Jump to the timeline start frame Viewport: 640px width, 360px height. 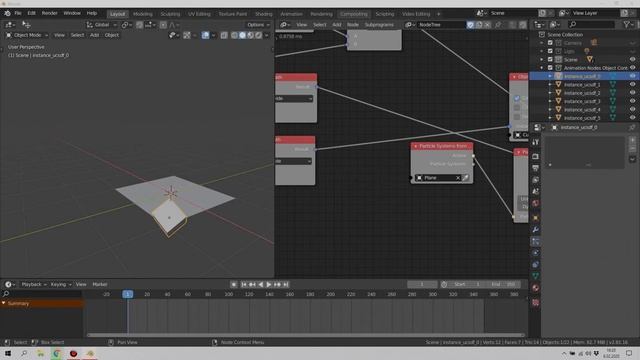pyautogui.click(x=244, y=284)
